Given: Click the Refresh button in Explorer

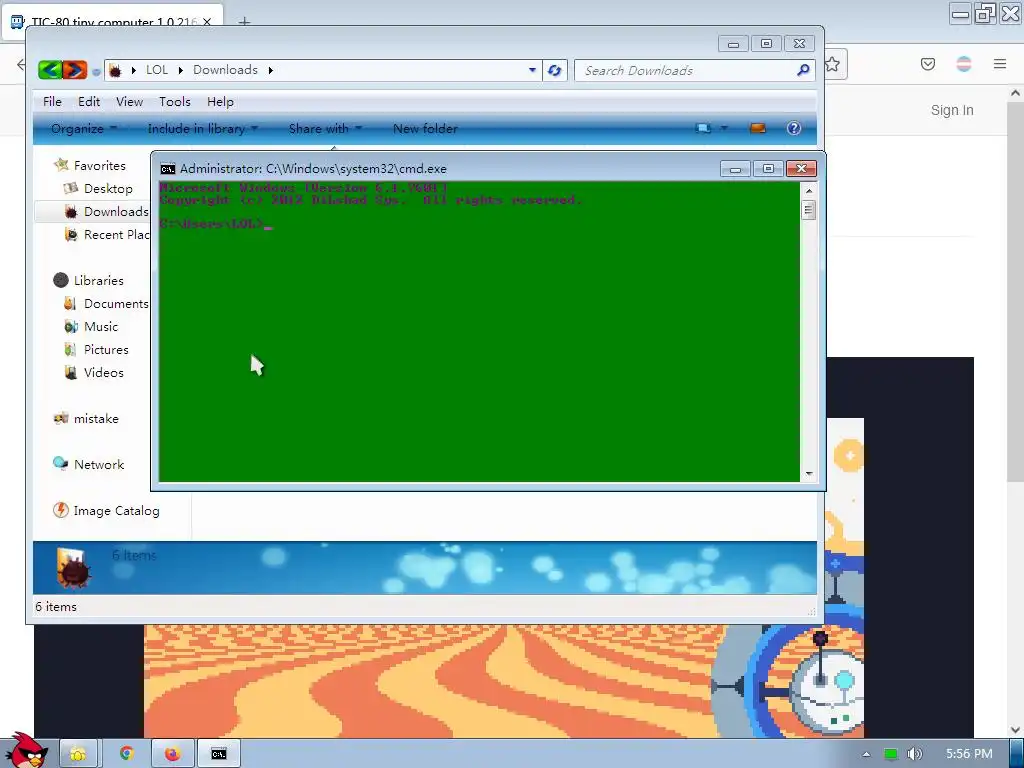Looking at the screenshot, I should (554, 70).
